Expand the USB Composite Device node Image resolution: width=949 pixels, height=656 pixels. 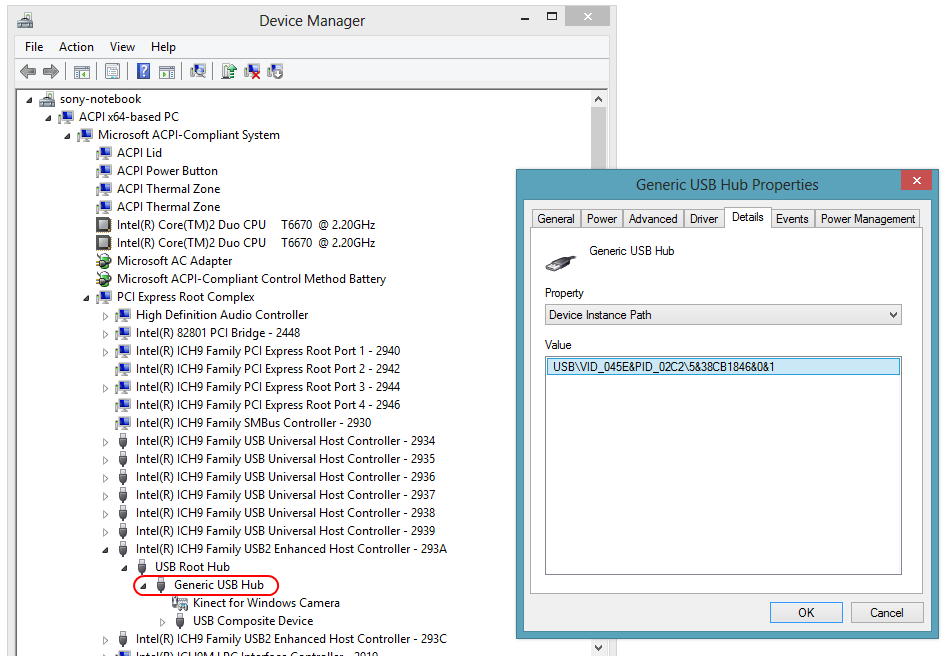tap(162, 622)
